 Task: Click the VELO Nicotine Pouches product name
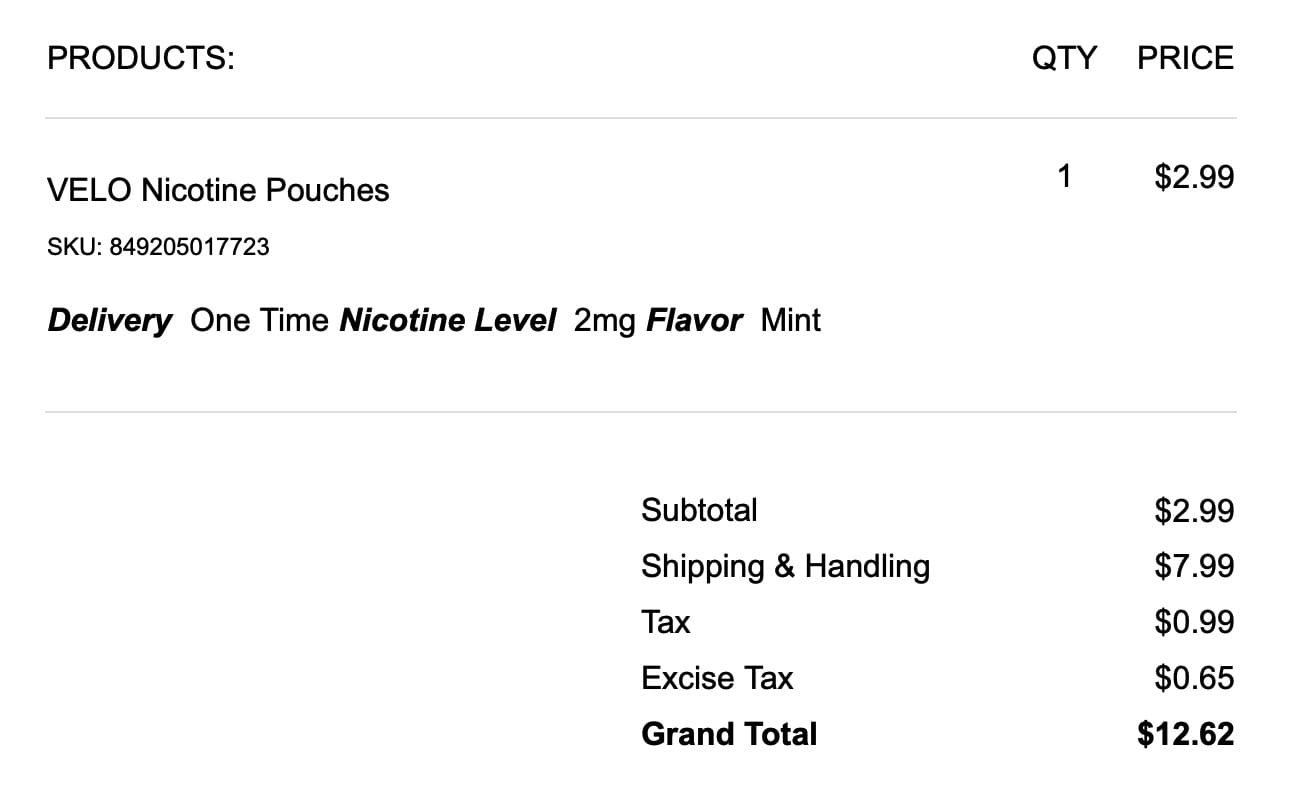218,190
